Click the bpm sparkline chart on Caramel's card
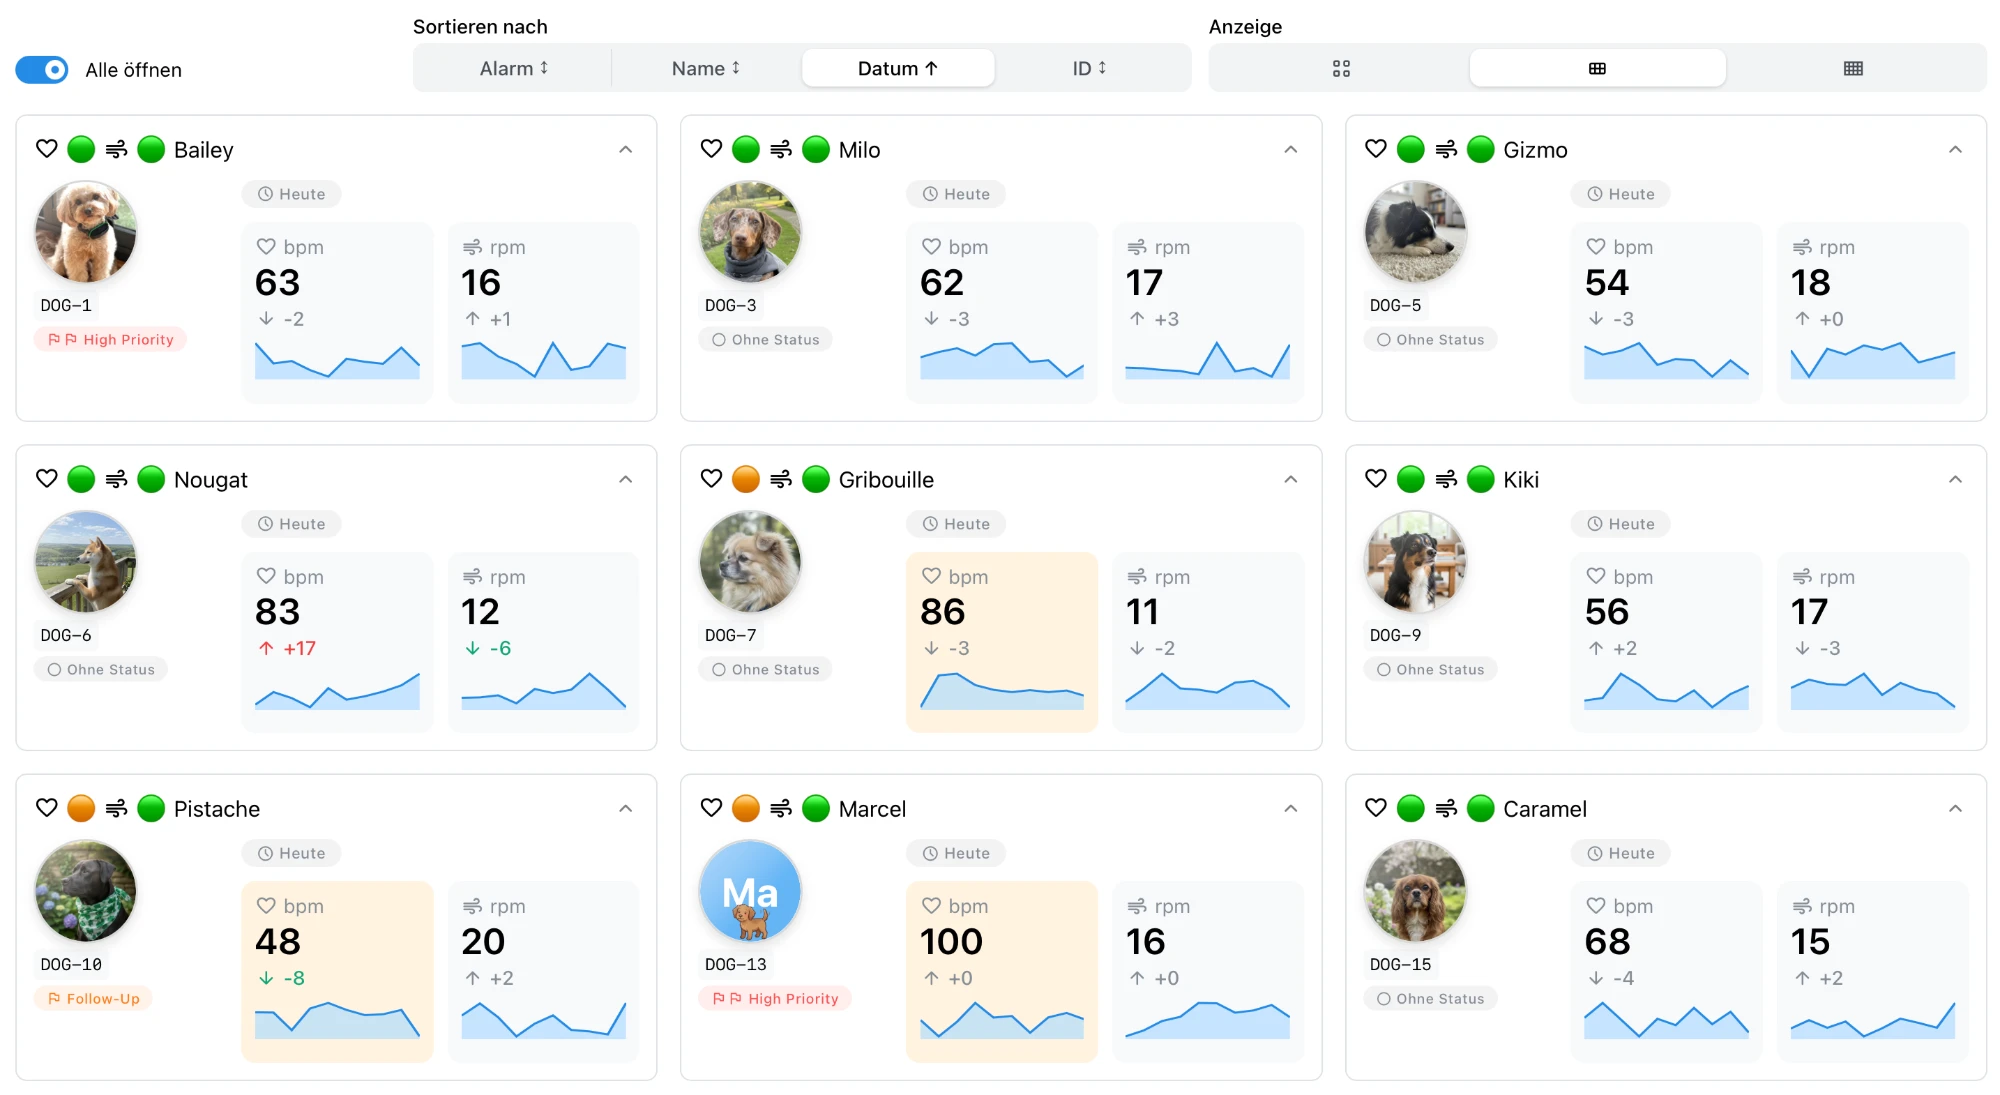The height and width of the screenshot is (1095, 2000). click(x=1666, y=1020)
